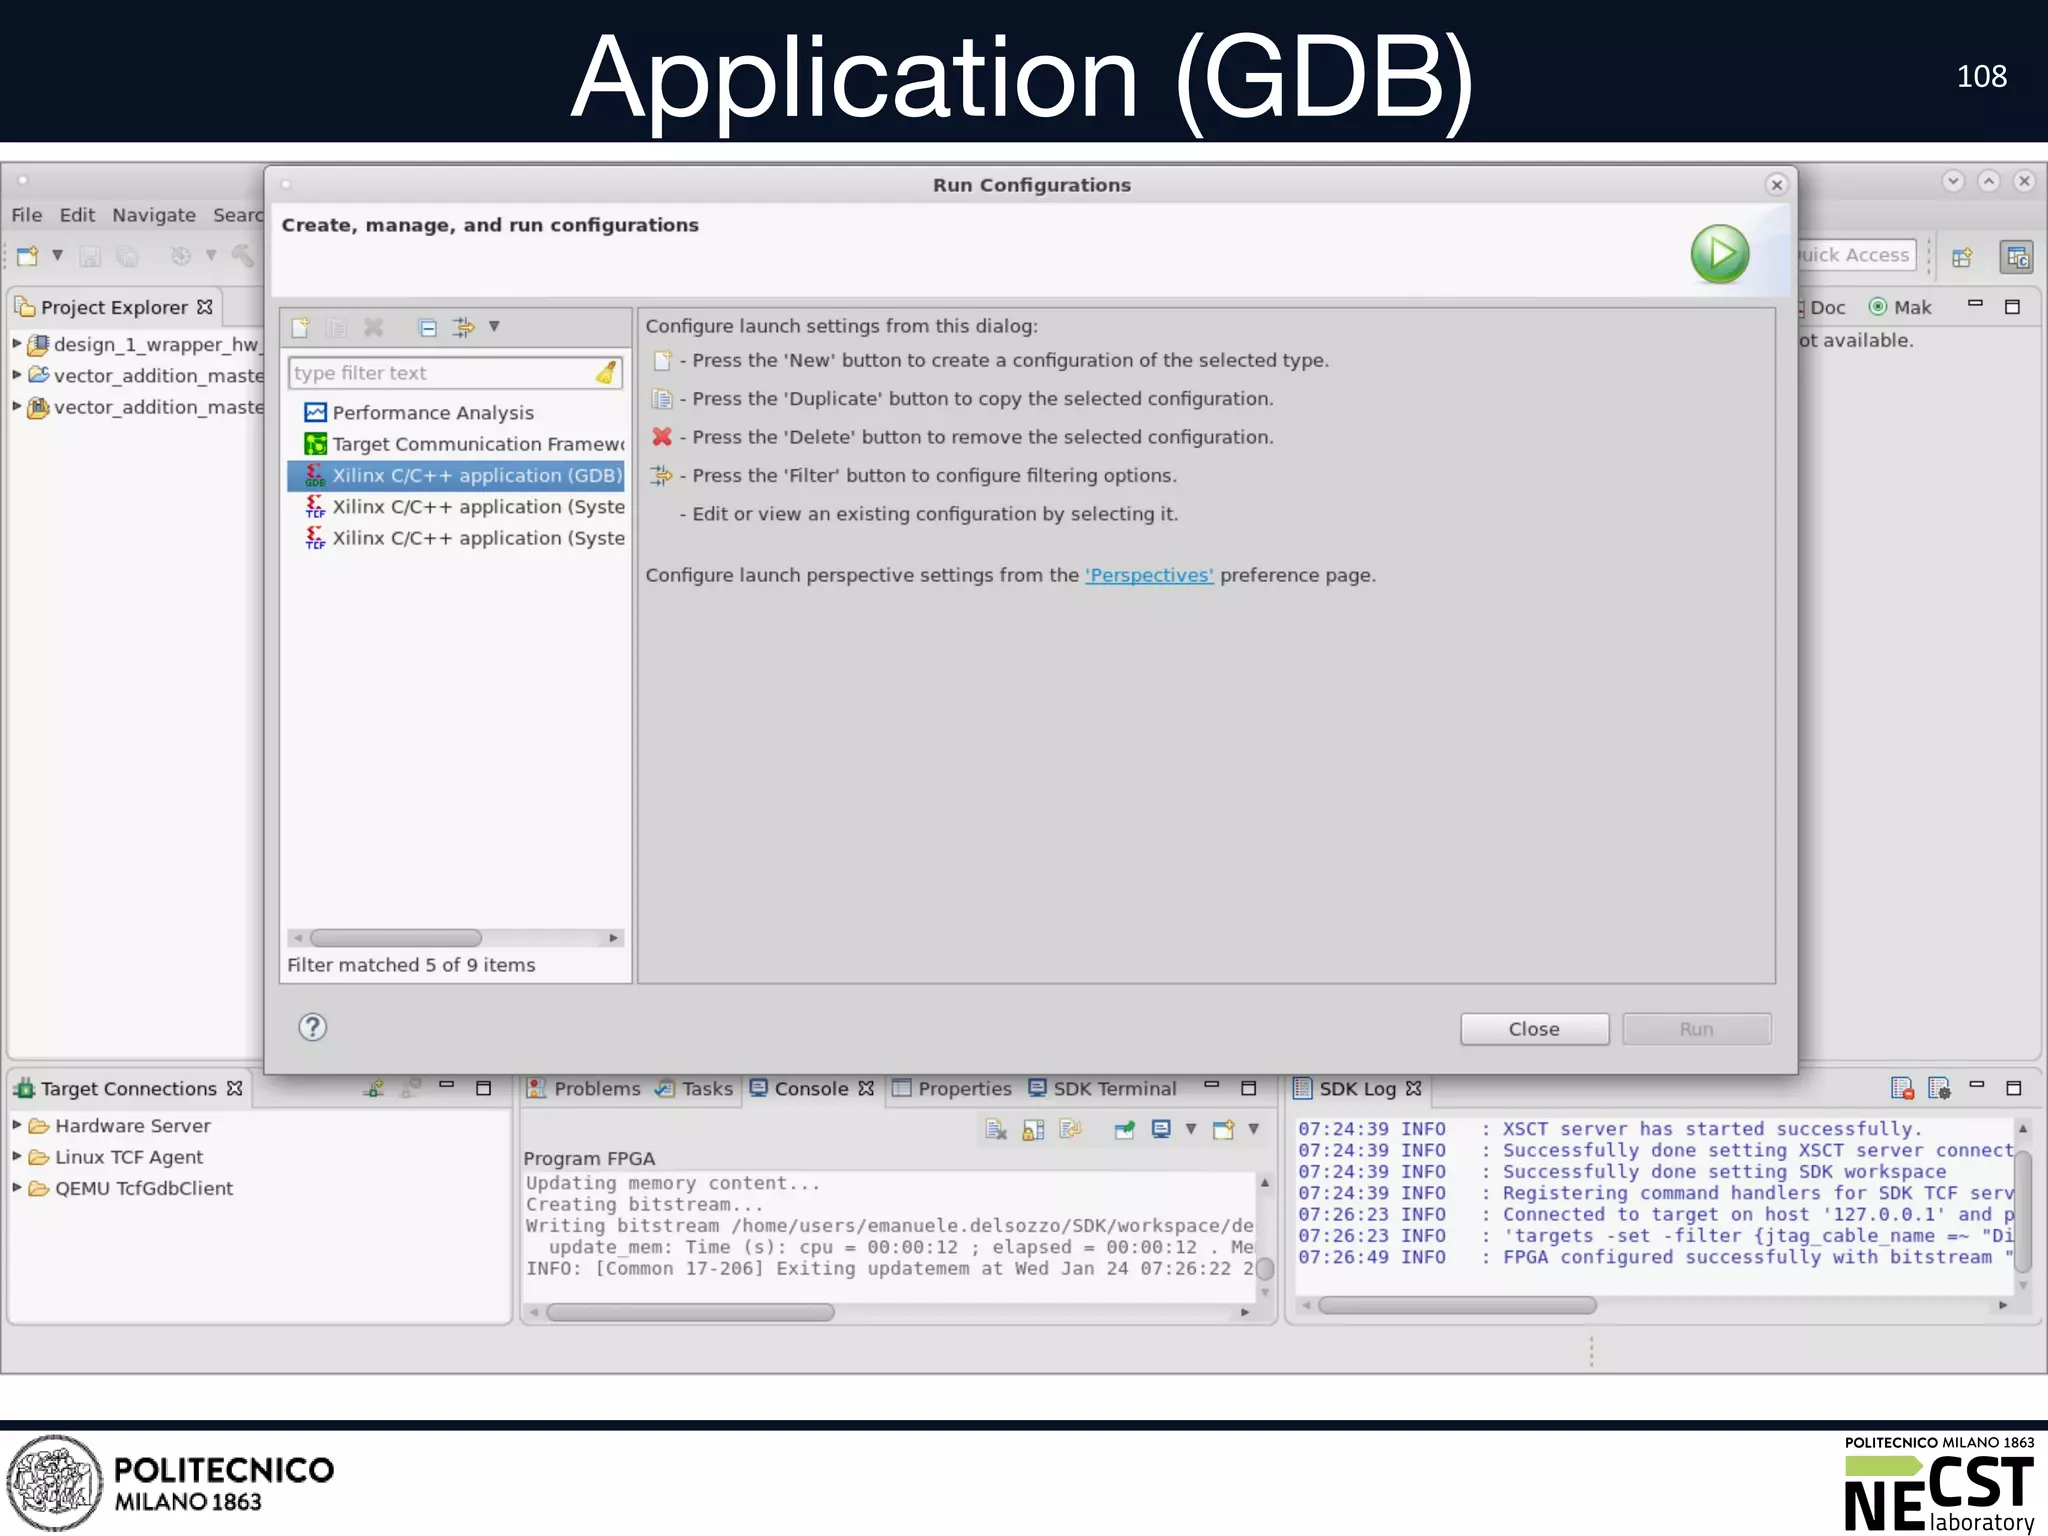Click the Pin Console icon
Viewport: 2048px width, 1536px height.
[1124, 1130]
